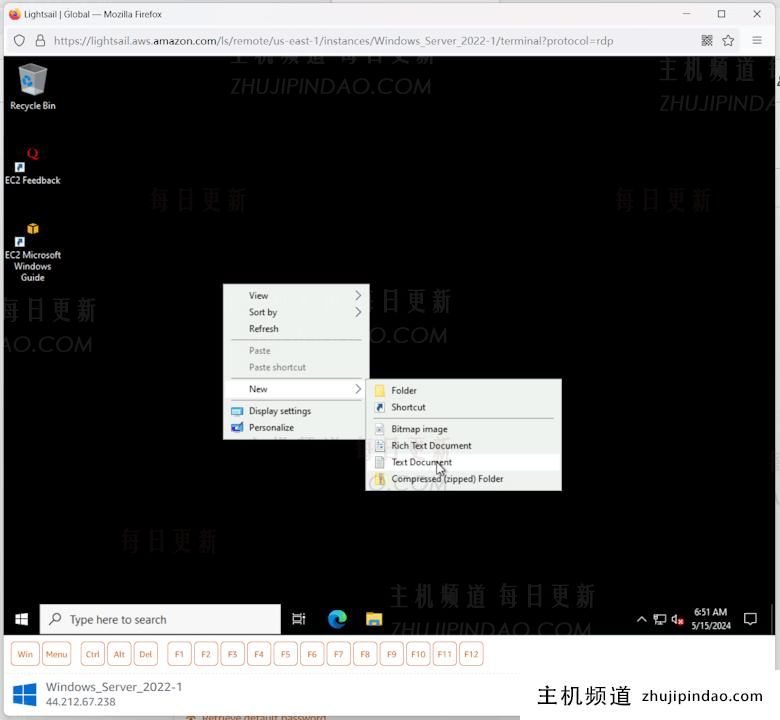The image size is (780, 720).
Task: Launch Microsoft Edge from the taskbar
Action: click(x=337, y=619)
